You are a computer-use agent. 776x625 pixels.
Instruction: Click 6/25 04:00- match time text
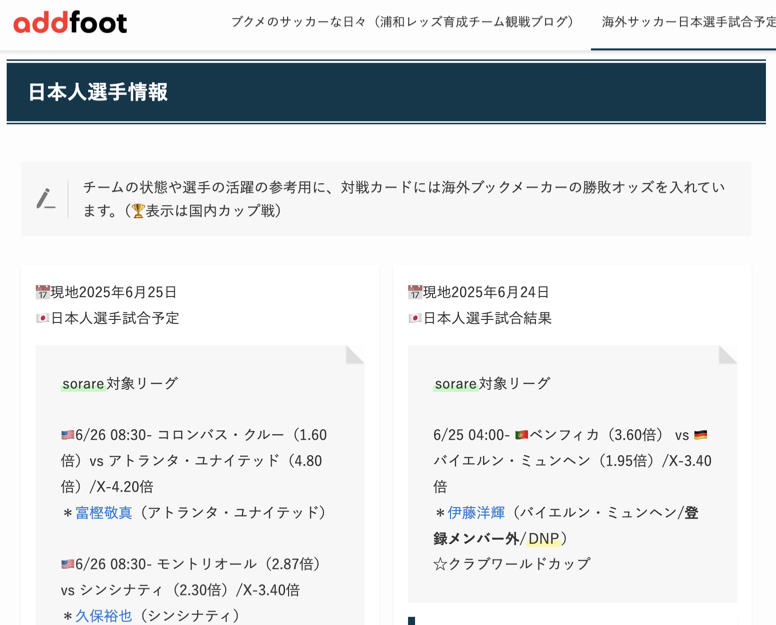472,435
